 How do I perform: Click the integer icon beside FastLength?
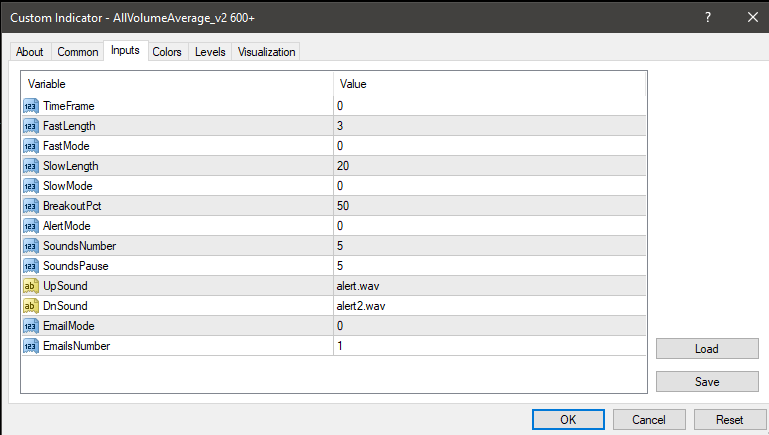click(x=30, y=126)
